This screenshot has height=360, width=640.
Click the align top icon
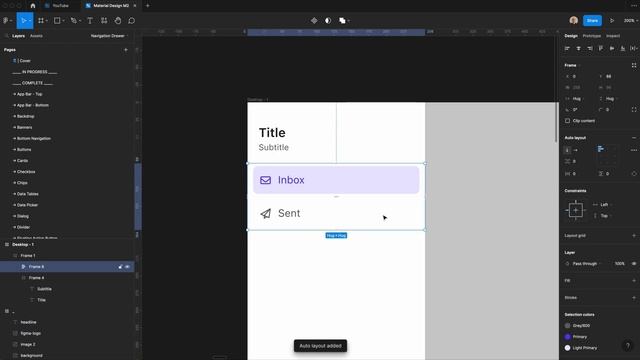point(601,48)
